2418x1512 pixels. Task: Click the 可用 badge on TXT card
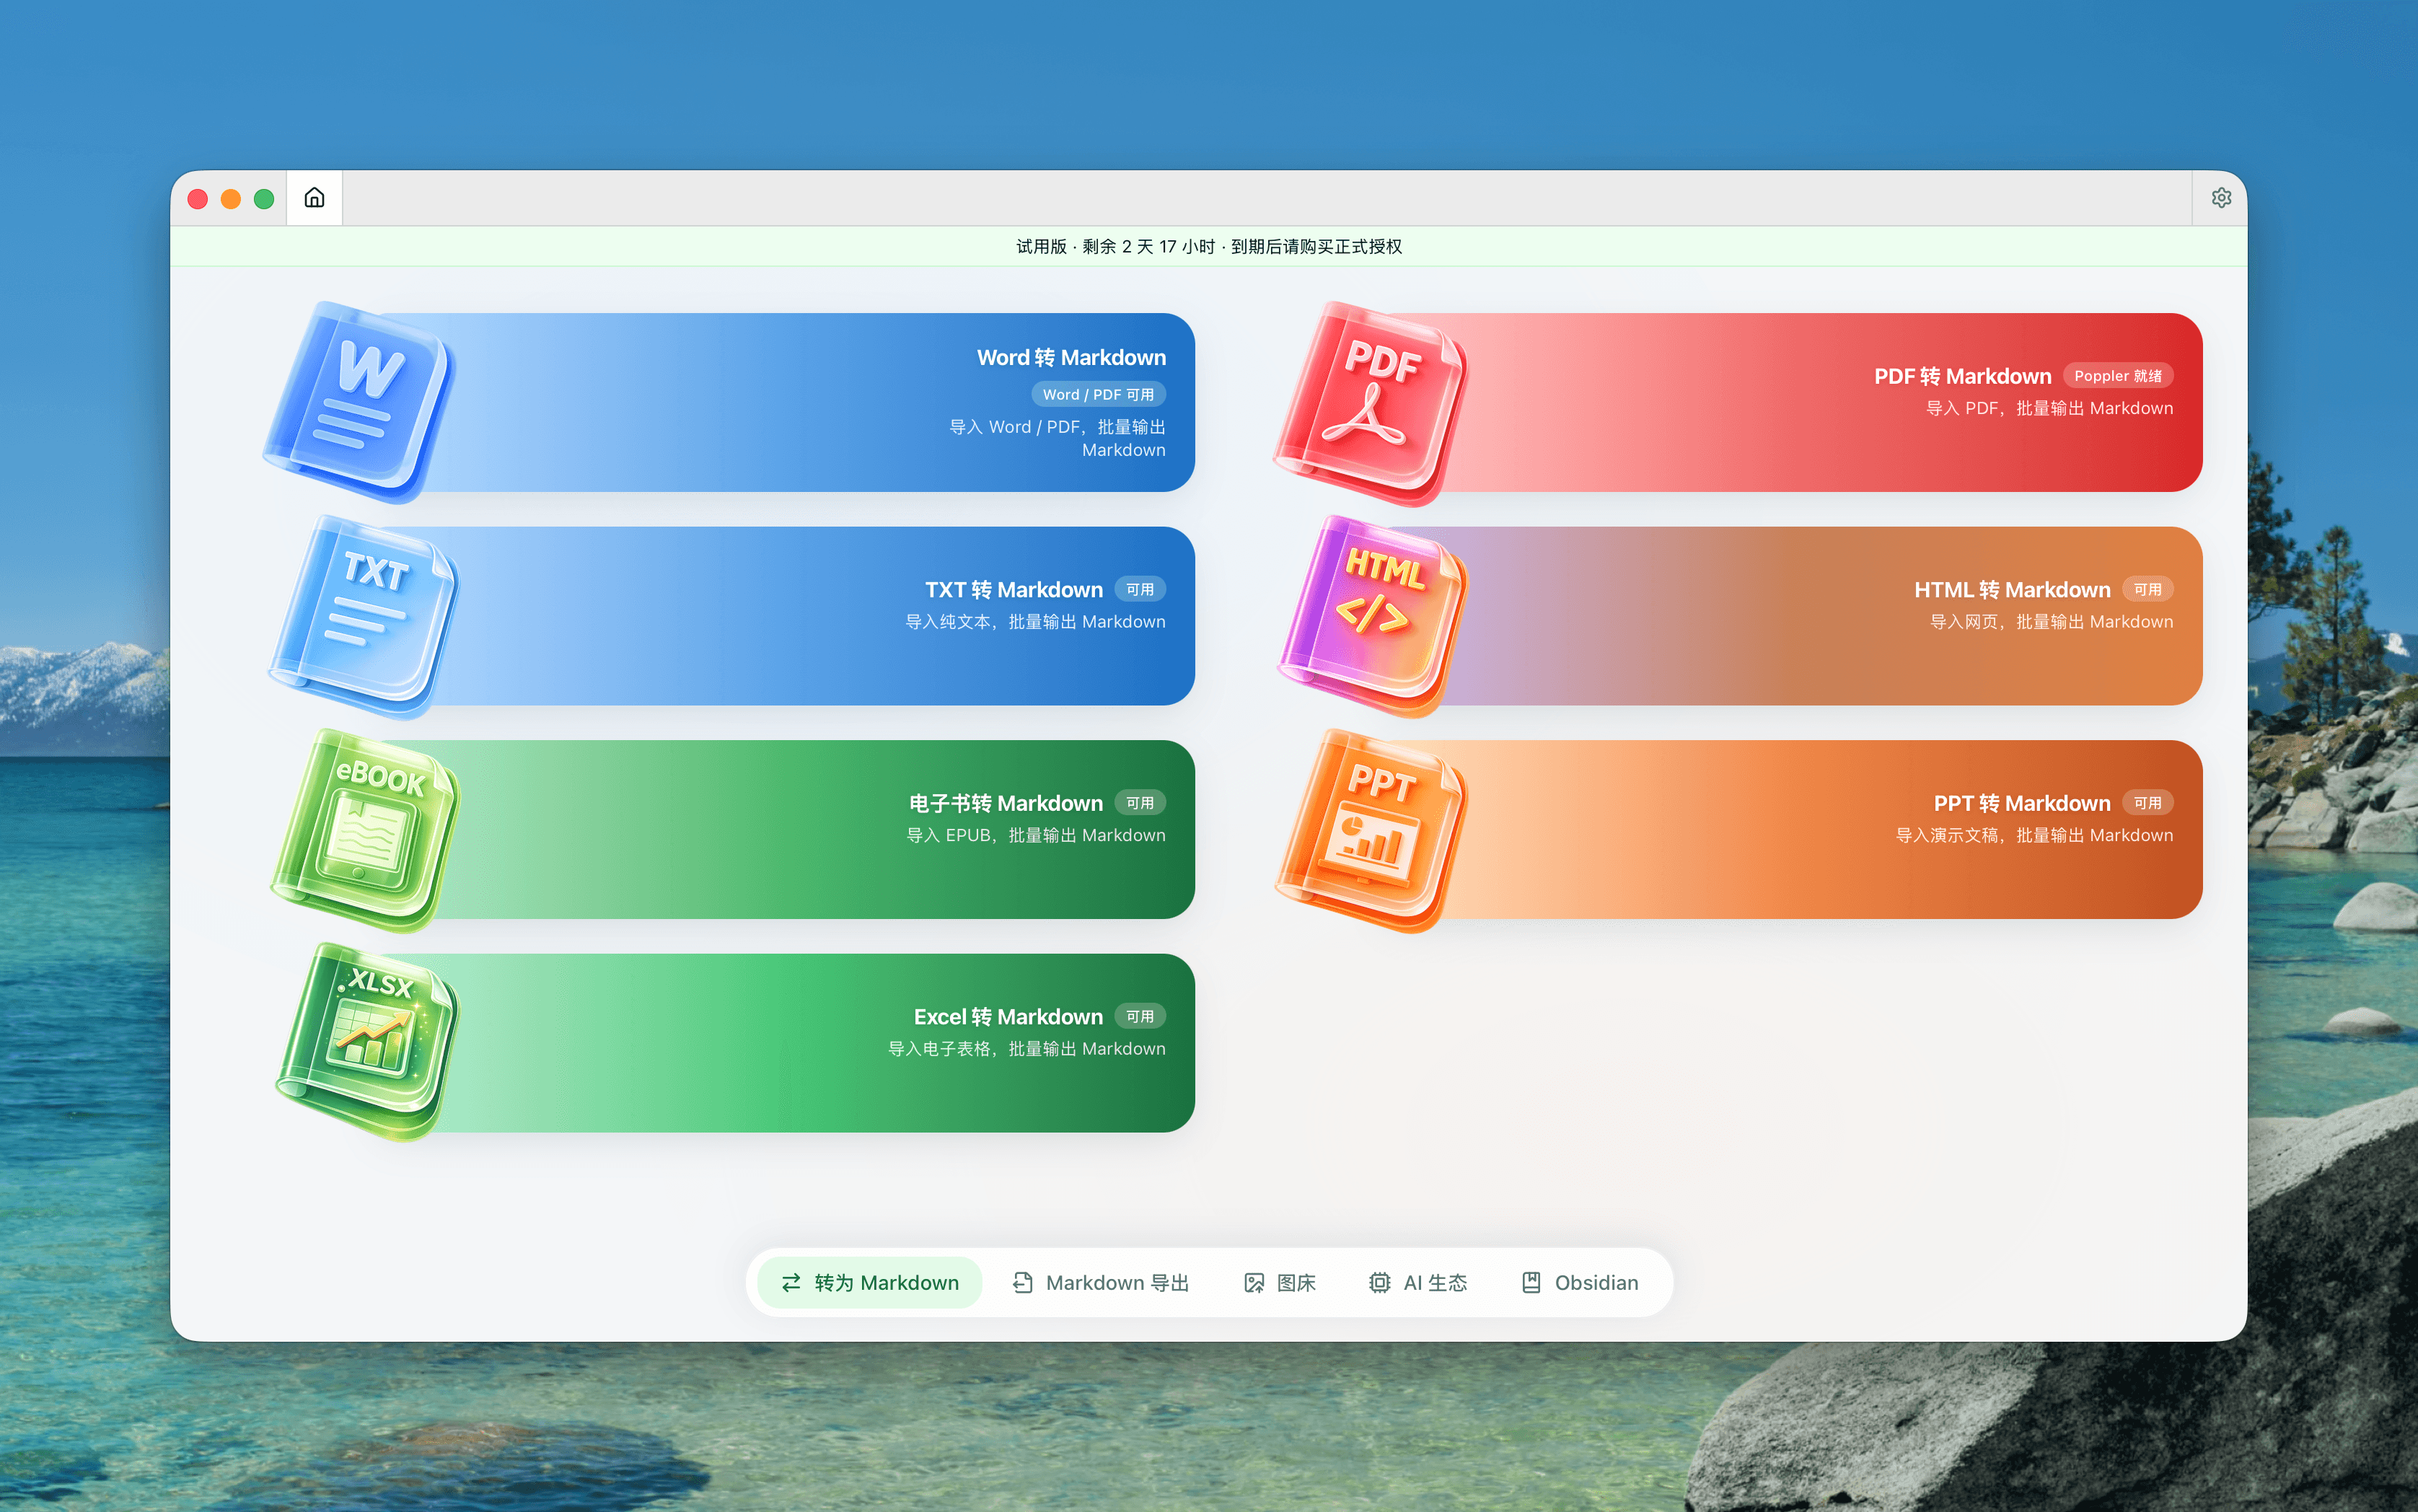point(1140,590)
